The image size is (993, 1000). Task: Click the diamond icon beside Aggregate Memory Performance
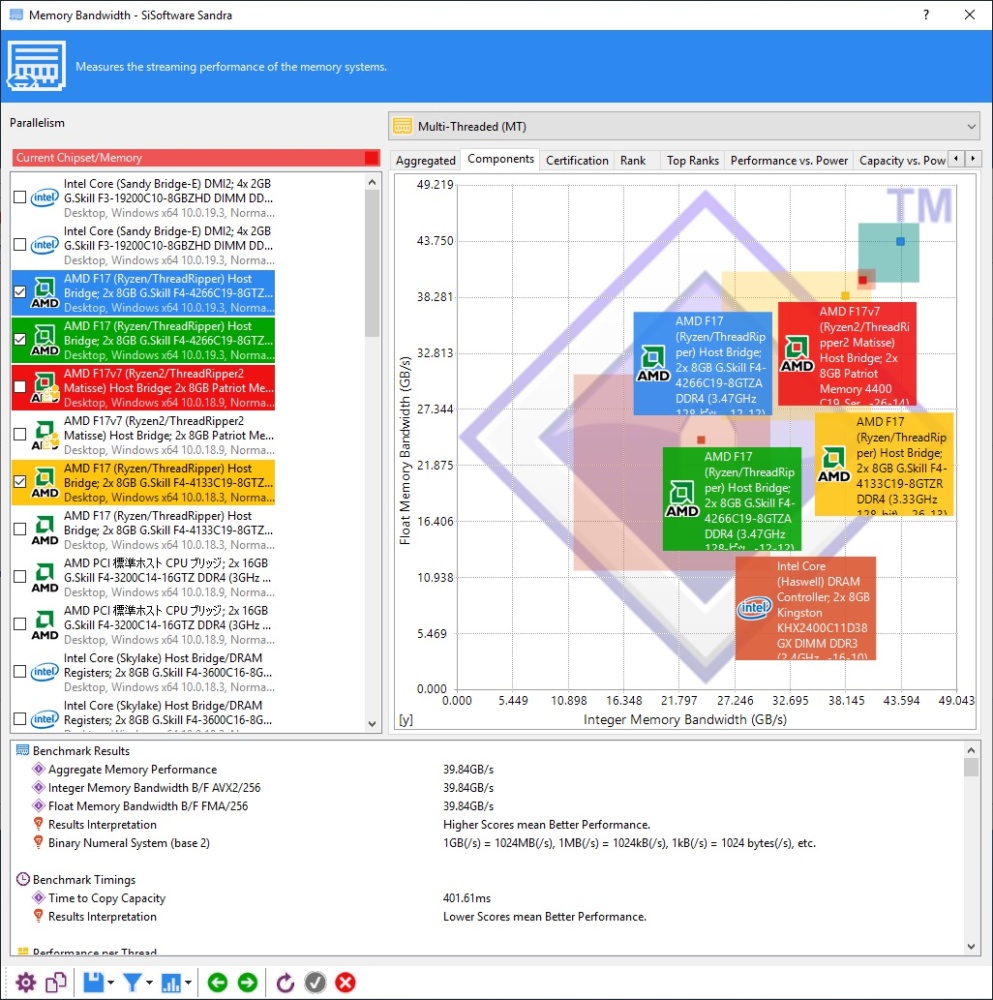point(38,769)
